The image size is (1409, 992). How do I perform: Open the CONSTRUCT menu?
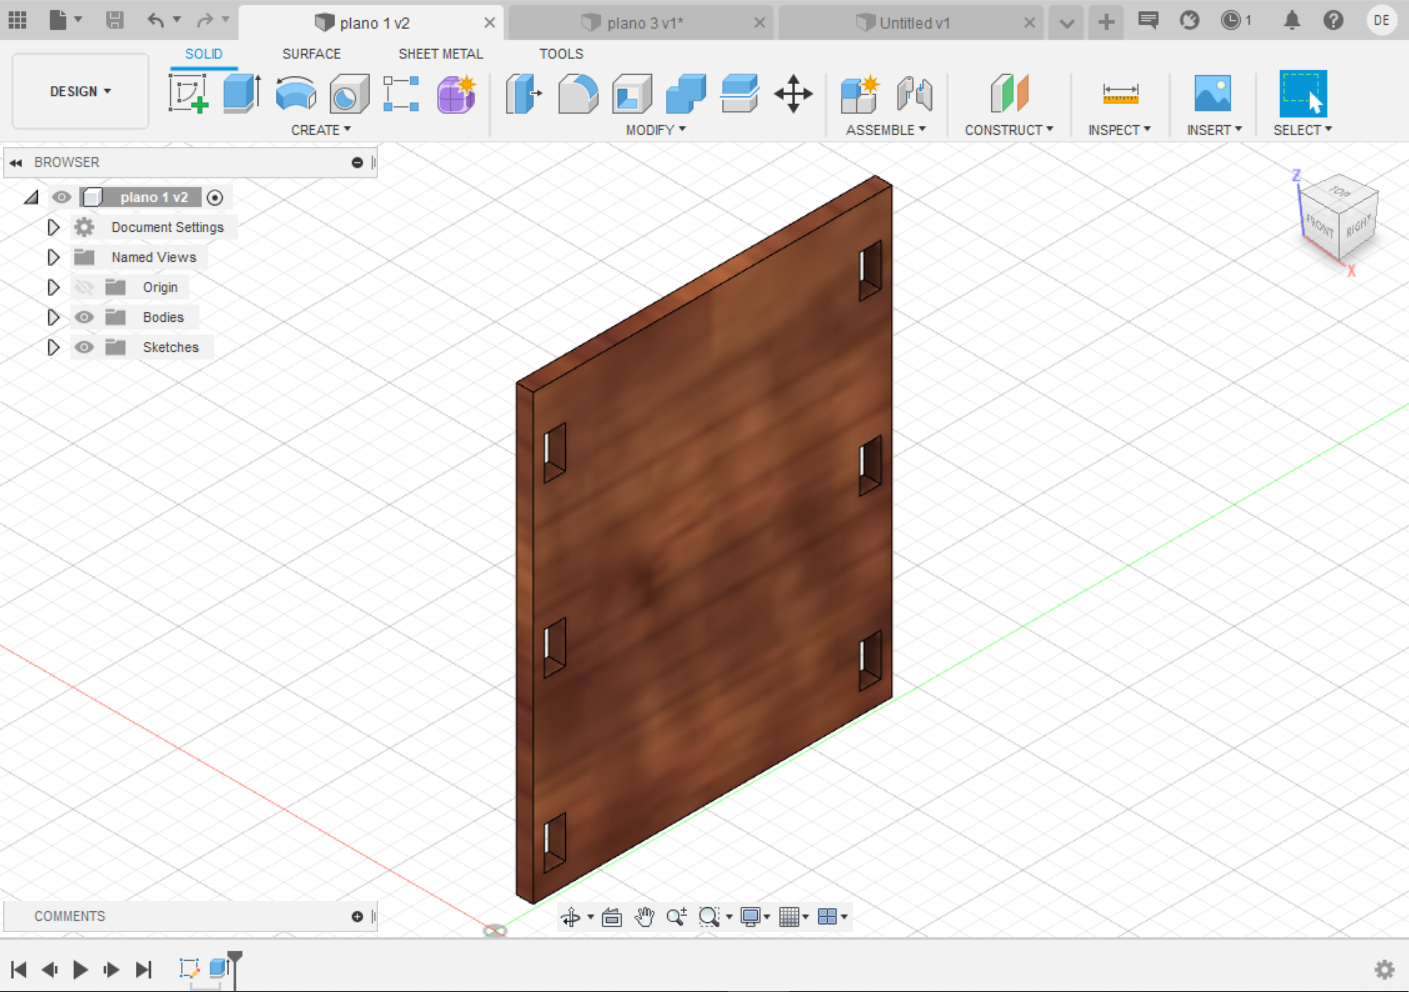coord(1008,130)
